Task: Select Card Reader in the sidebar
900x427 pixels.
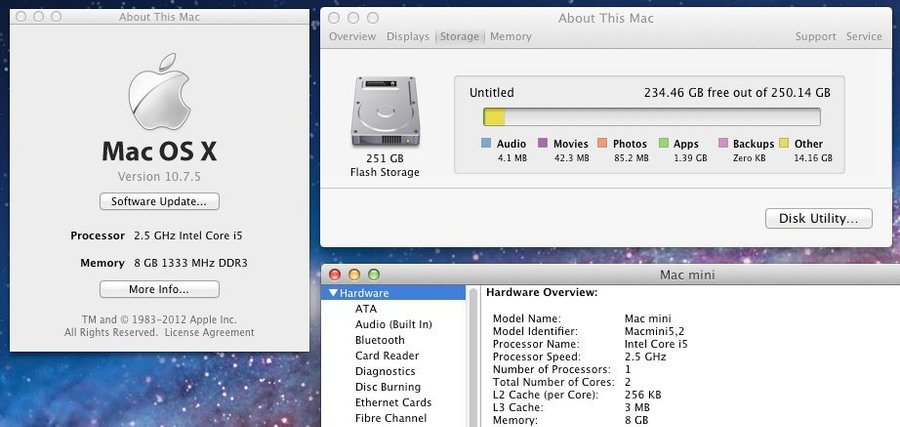Action: point(387,355)
